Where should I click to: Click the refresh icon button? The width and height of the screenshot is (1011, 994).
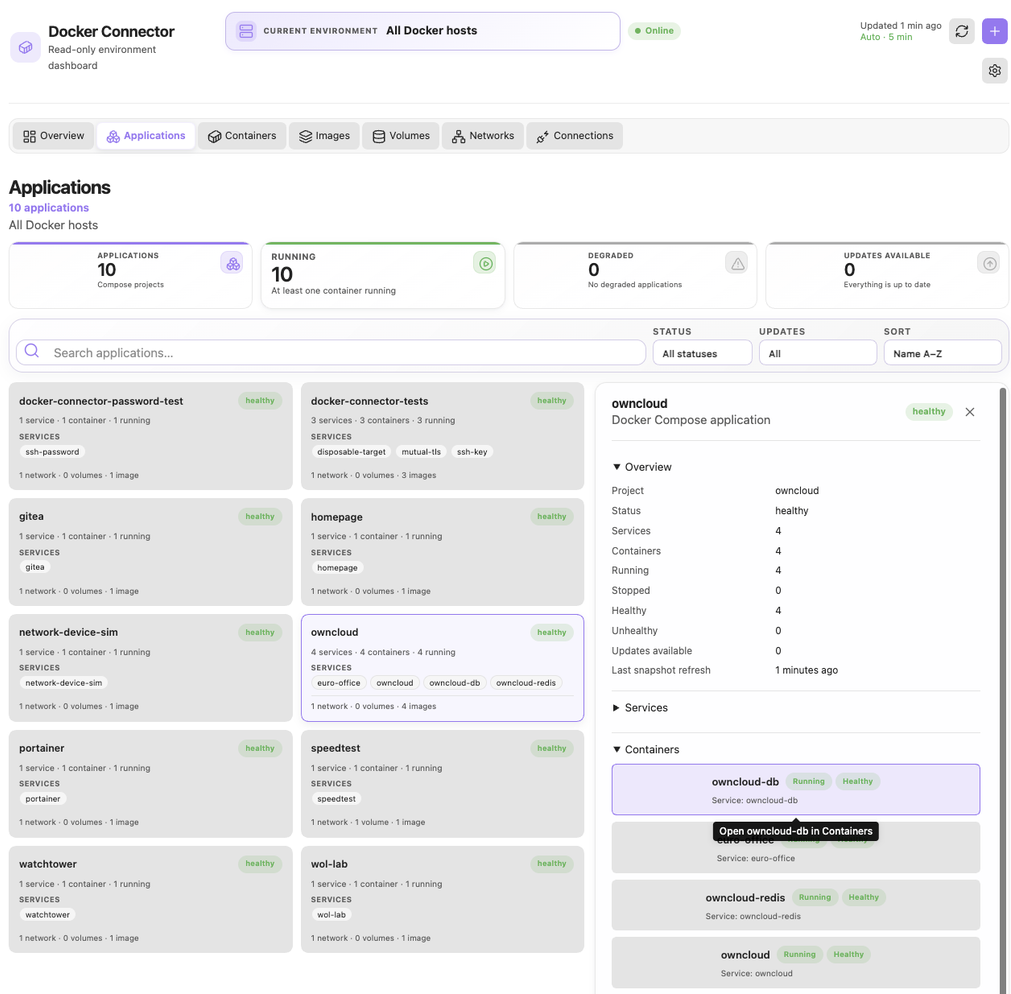pos(961,31)
